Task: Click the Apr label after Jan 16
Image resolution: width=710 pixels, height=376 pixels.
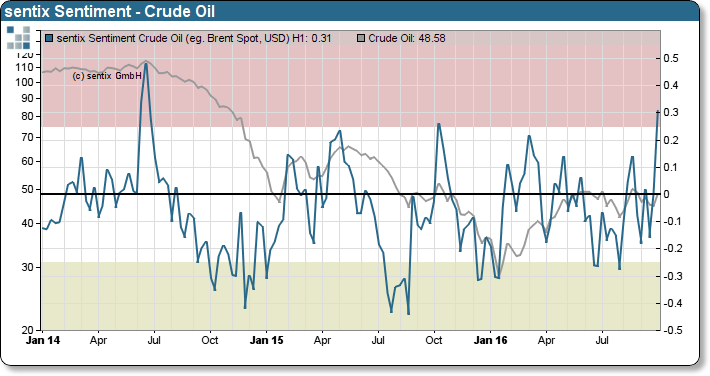Action: pyautogui.click(x=546, y=340)
